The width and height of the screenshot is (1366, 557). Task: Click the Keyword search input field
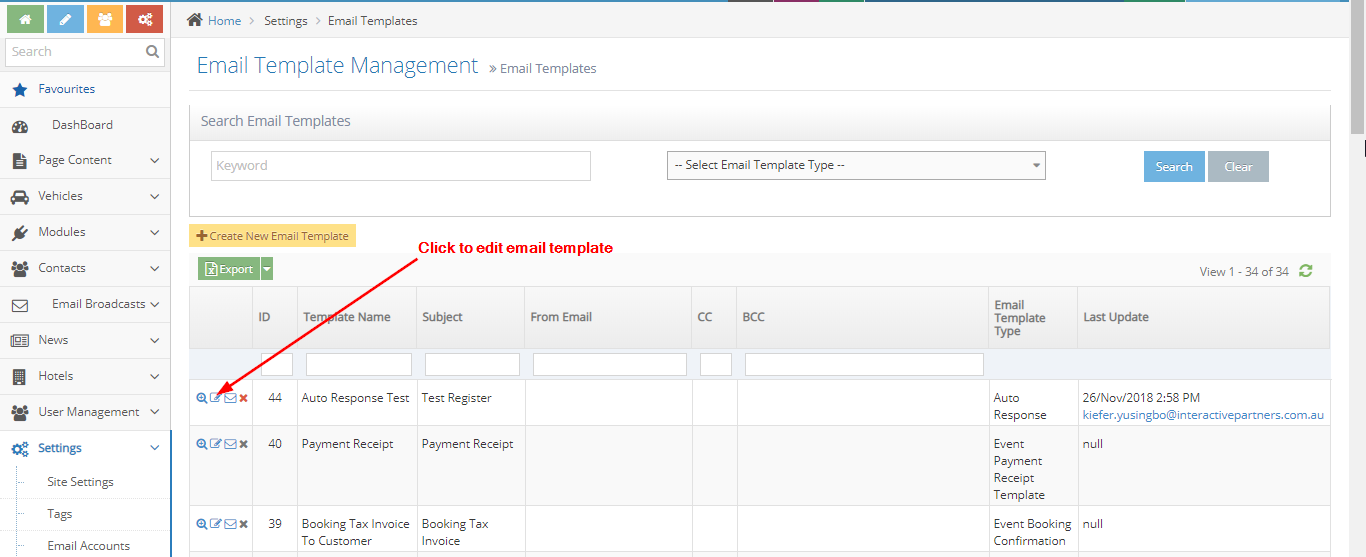(x=400, y=166)
